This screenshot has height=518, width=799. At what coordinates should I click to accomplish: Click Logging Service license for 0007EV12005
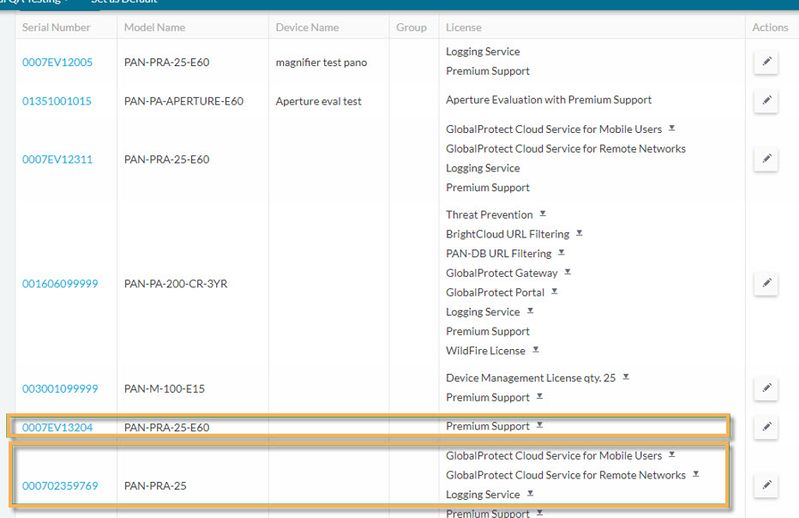pos(483,51)
